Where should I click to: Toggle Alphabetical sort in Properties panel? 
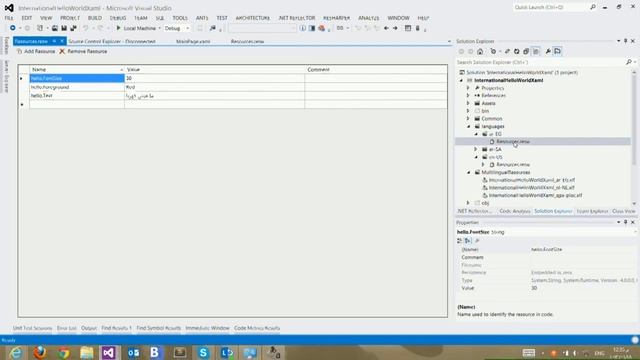(468, 241)
